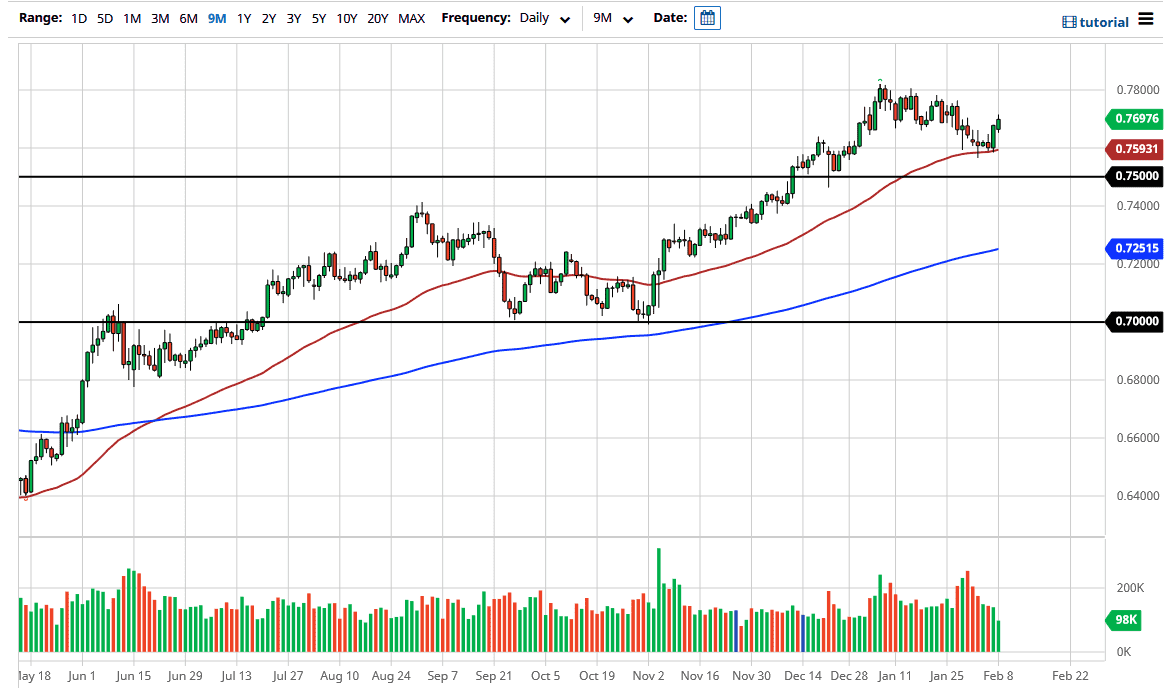The image size is (1164, 691).
Task: Click the blue 0.72515 price label
Action: [1135, 247]
